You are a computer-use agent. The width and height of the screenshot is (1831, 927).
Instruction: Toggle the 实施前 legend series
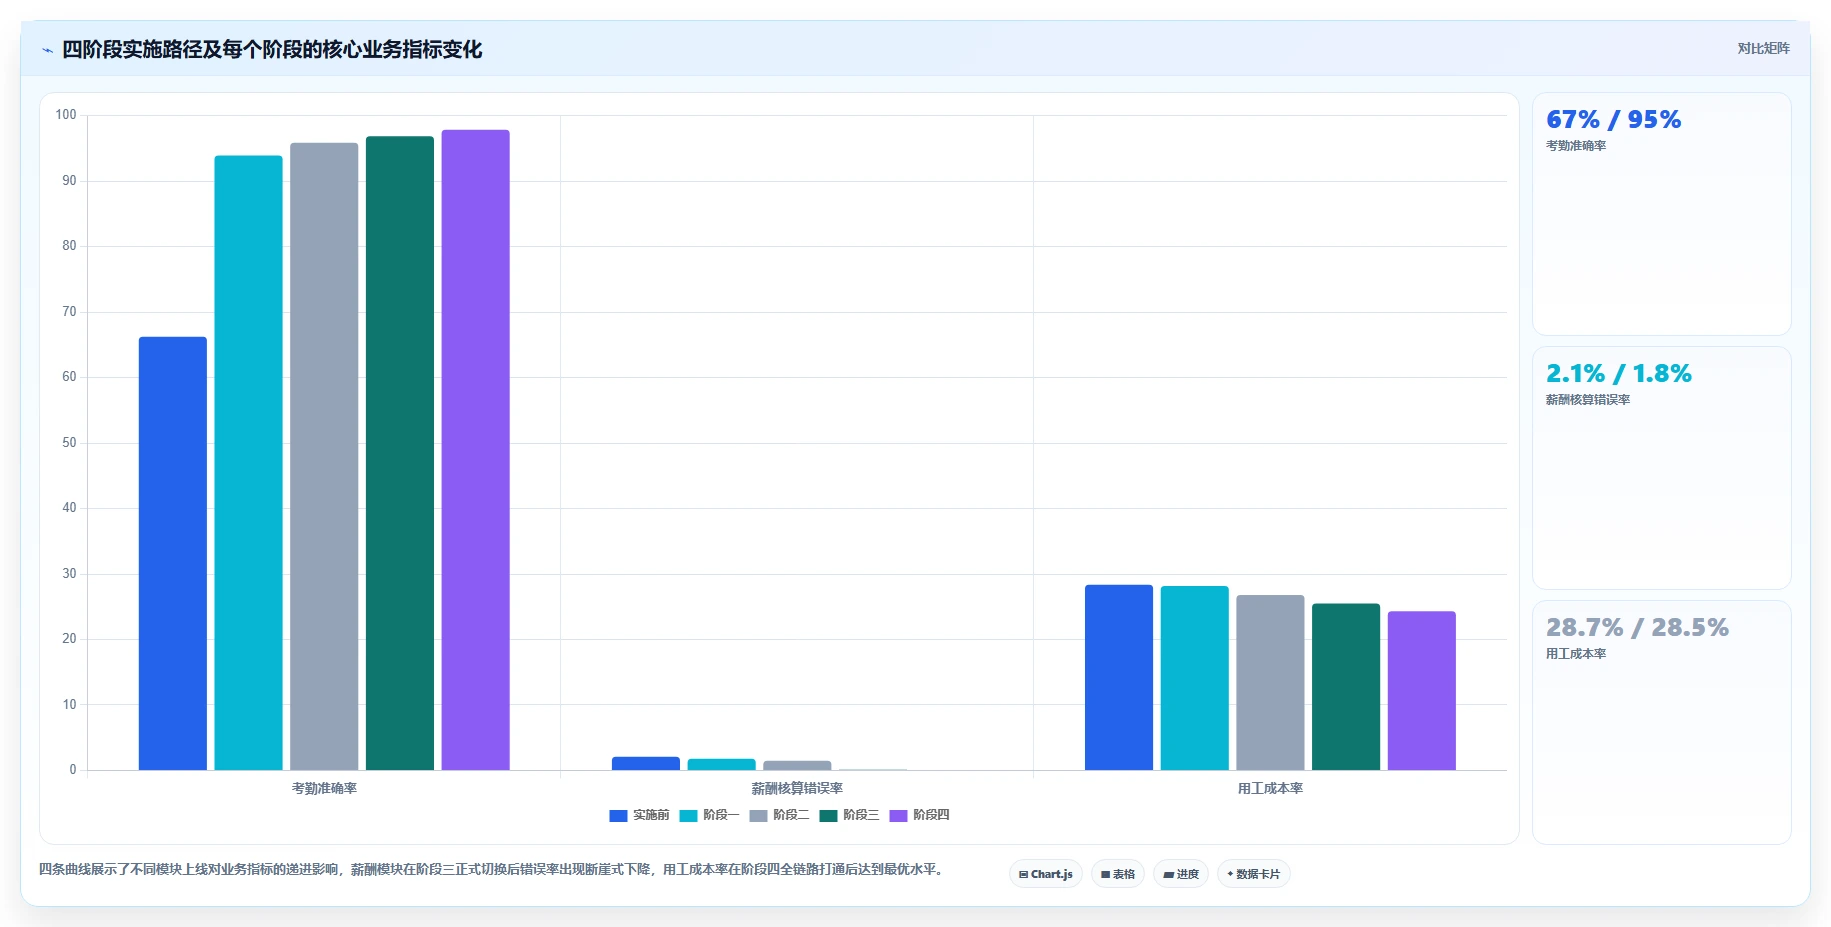point(639,815)
